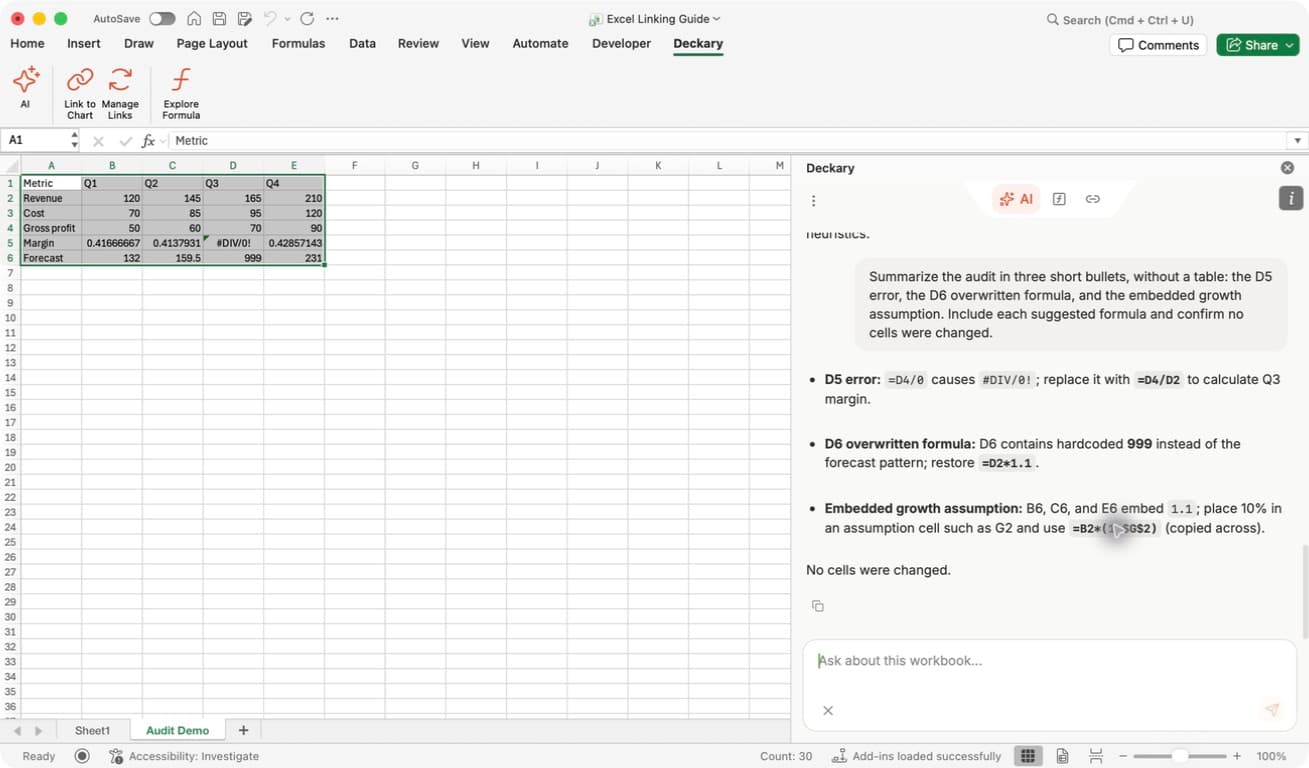The image size is (1309, 768).
Task: Open Manage Links from the ribbon
Action: (120, 93)
